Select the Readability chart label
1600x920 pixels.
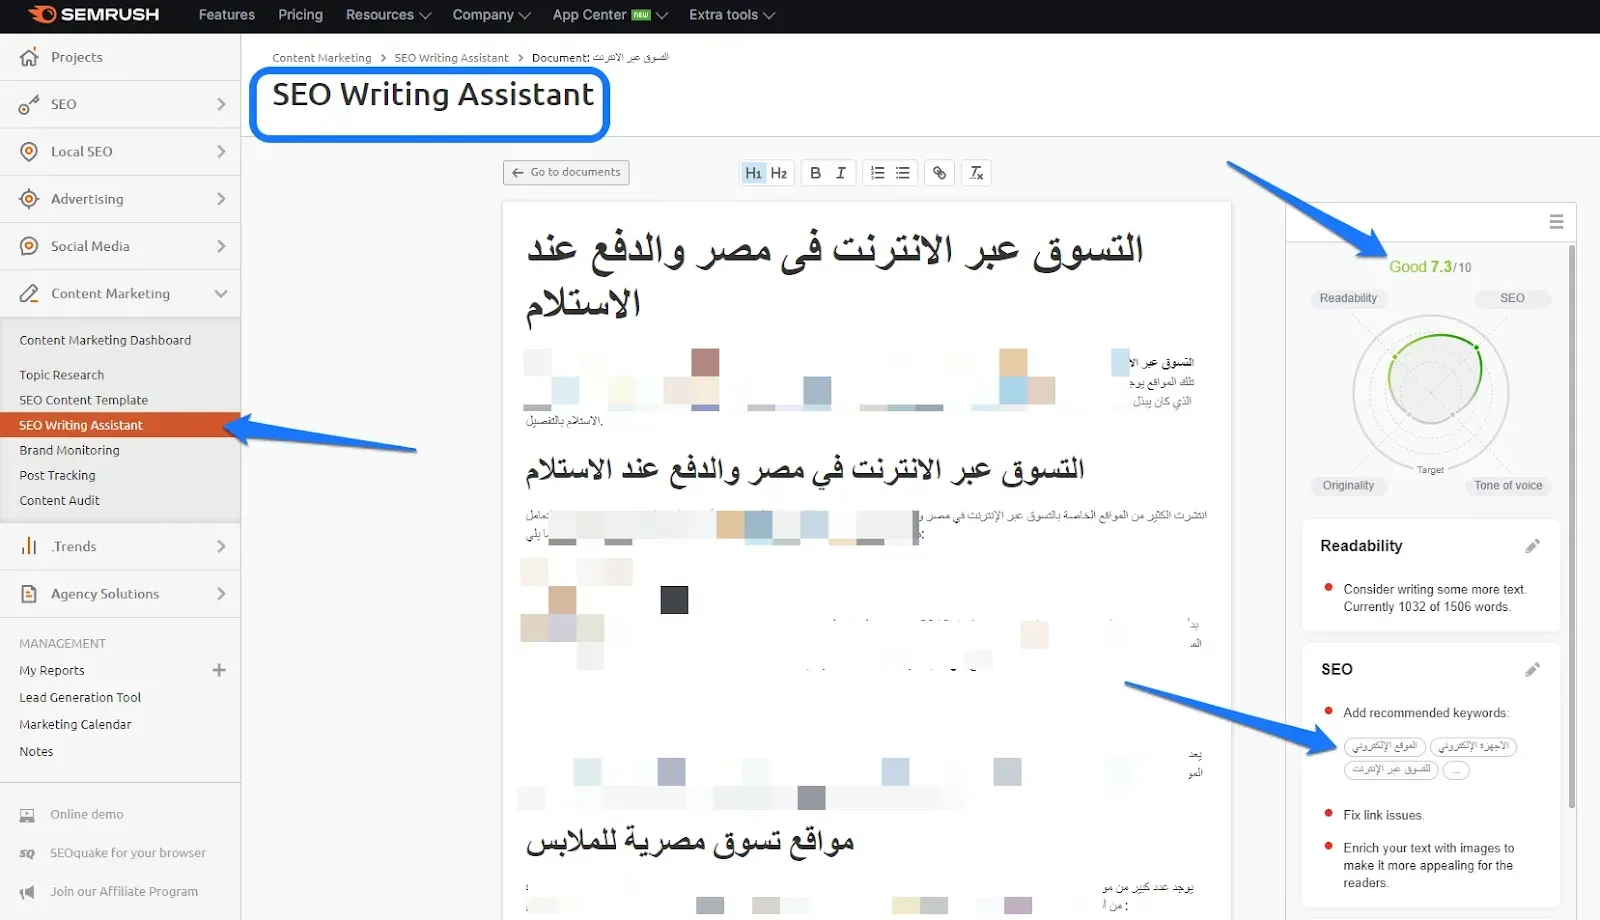click(1348, 298)
